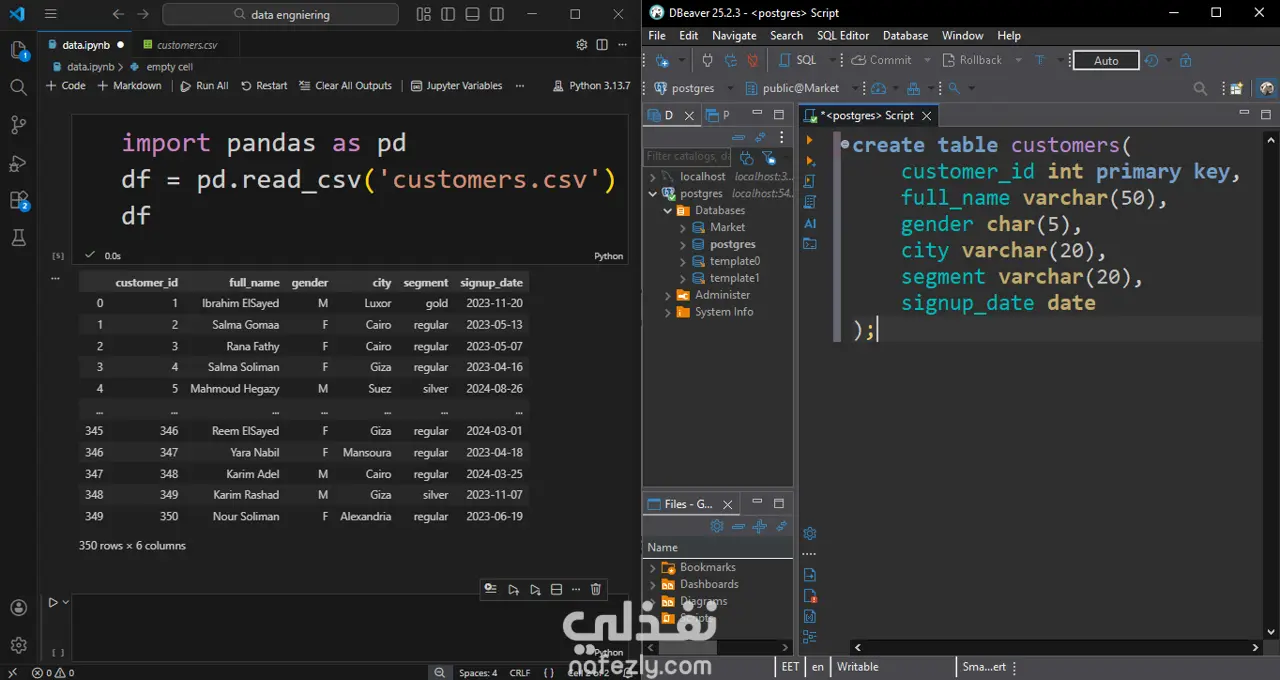Collapse the postgres connection node
The height and width of the screenshot is (680, 1280).
[653, 194]
